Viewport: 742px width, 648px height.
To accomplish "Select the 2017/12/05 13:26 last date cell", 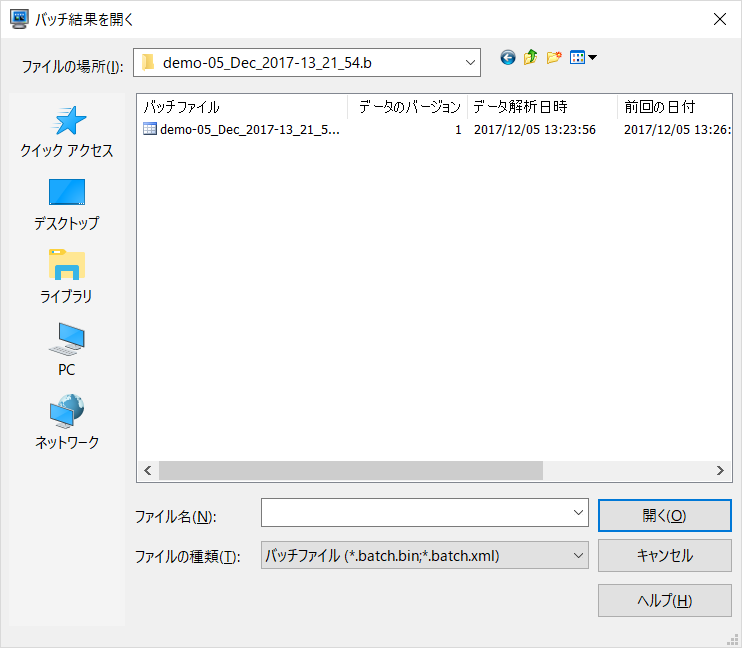I will click(x=677, y=130).
